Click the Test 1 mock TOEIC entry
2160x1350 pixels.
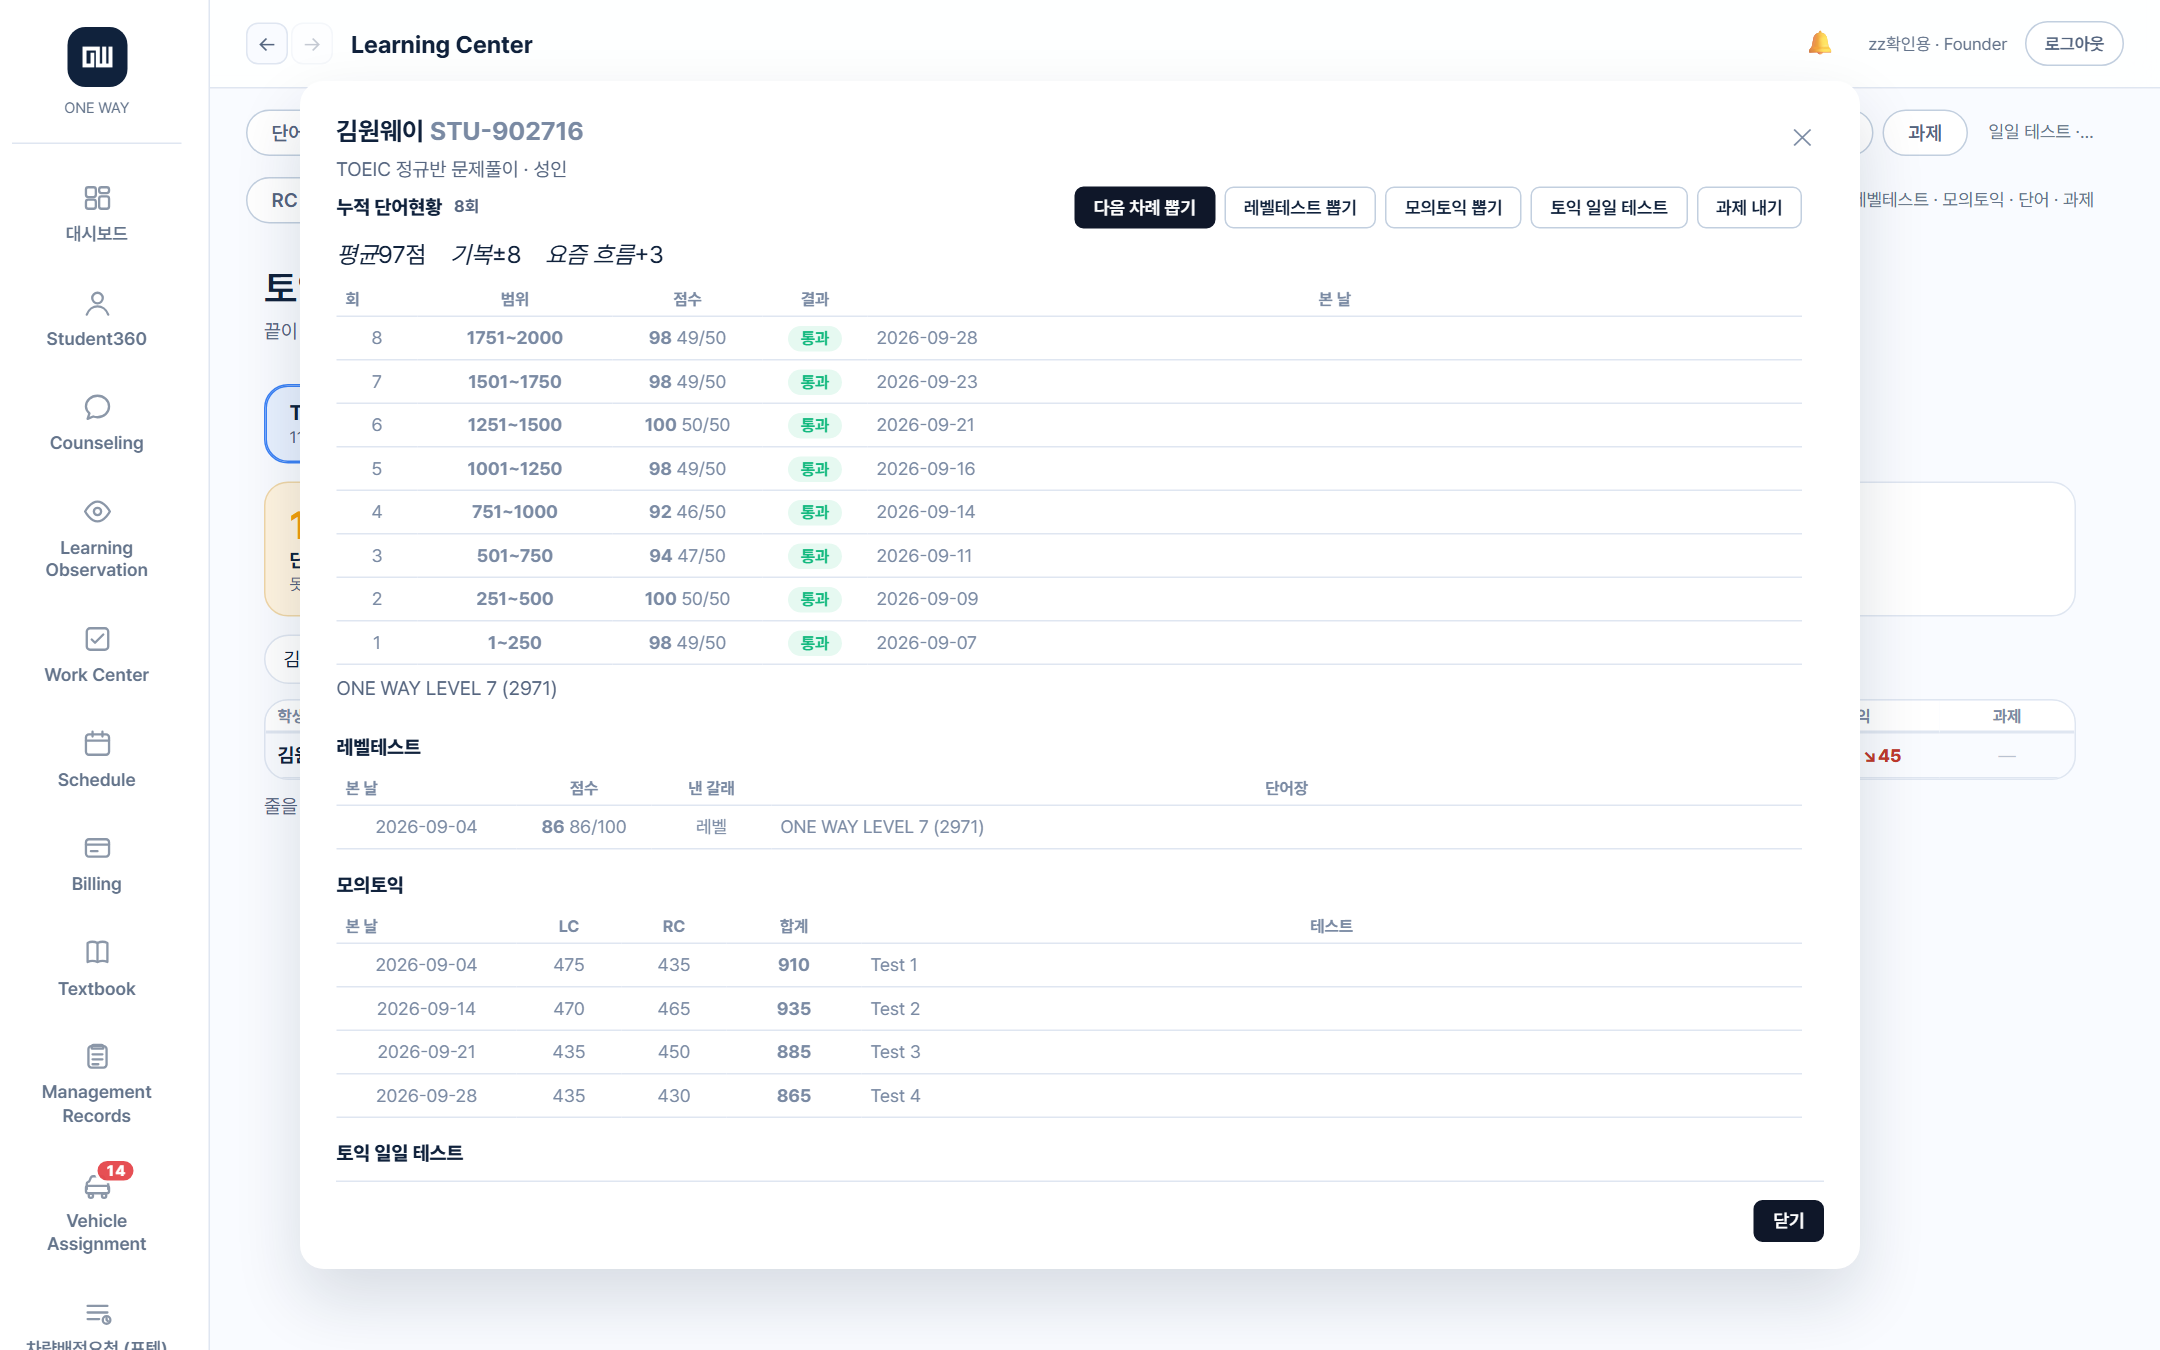(x=893, y=965)
